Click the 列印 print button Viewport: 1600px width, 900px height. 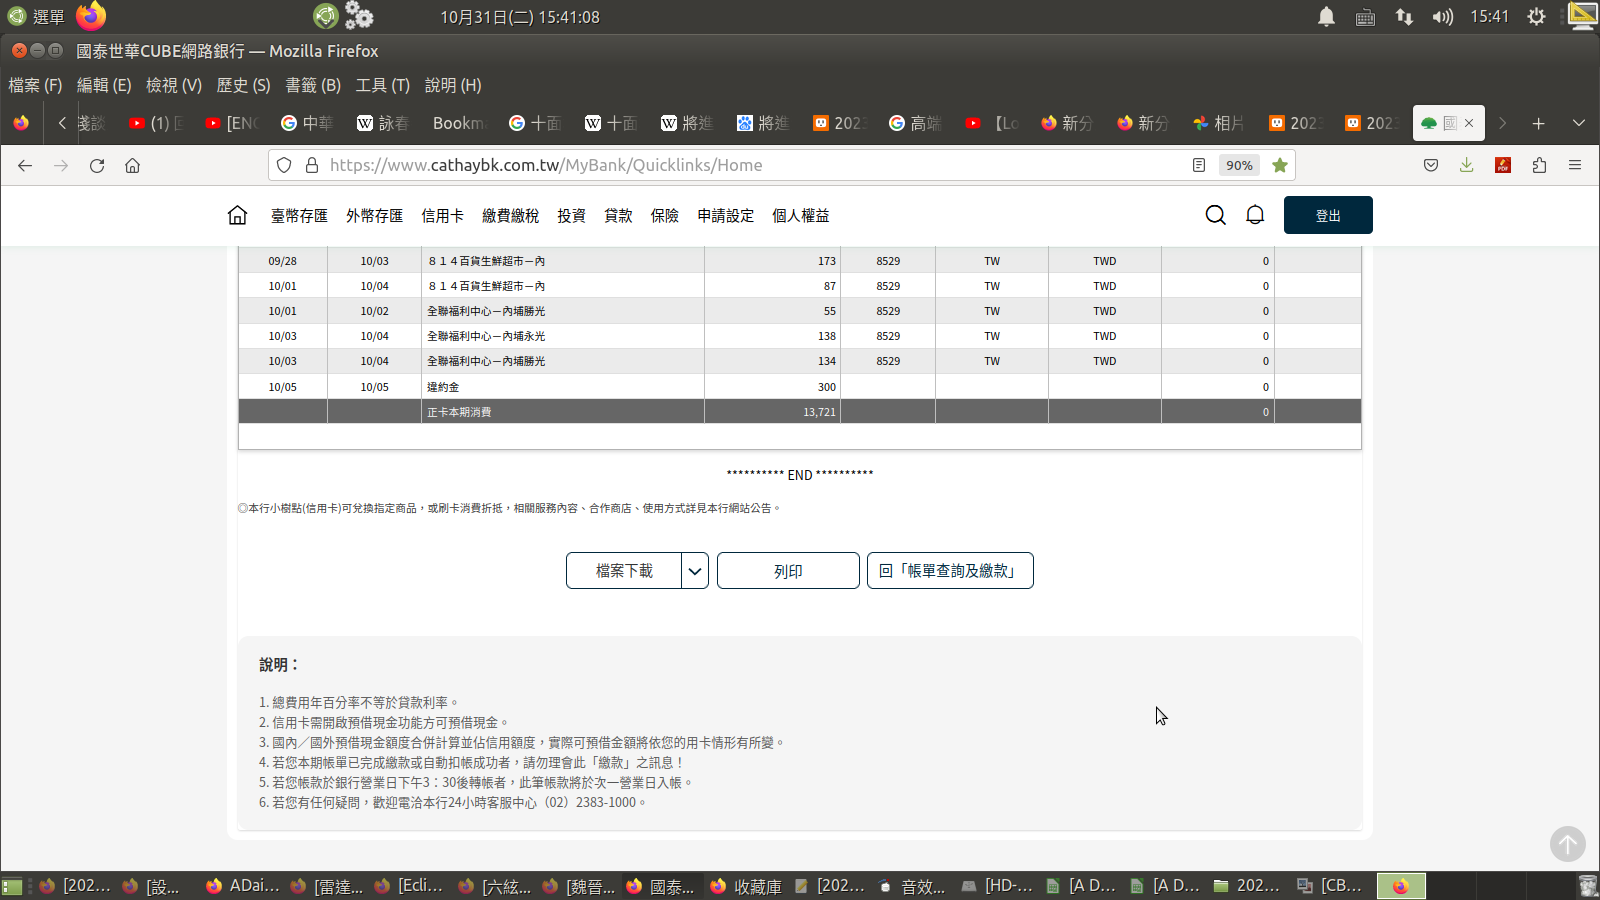pyautogui.click(x=788, y=571)
